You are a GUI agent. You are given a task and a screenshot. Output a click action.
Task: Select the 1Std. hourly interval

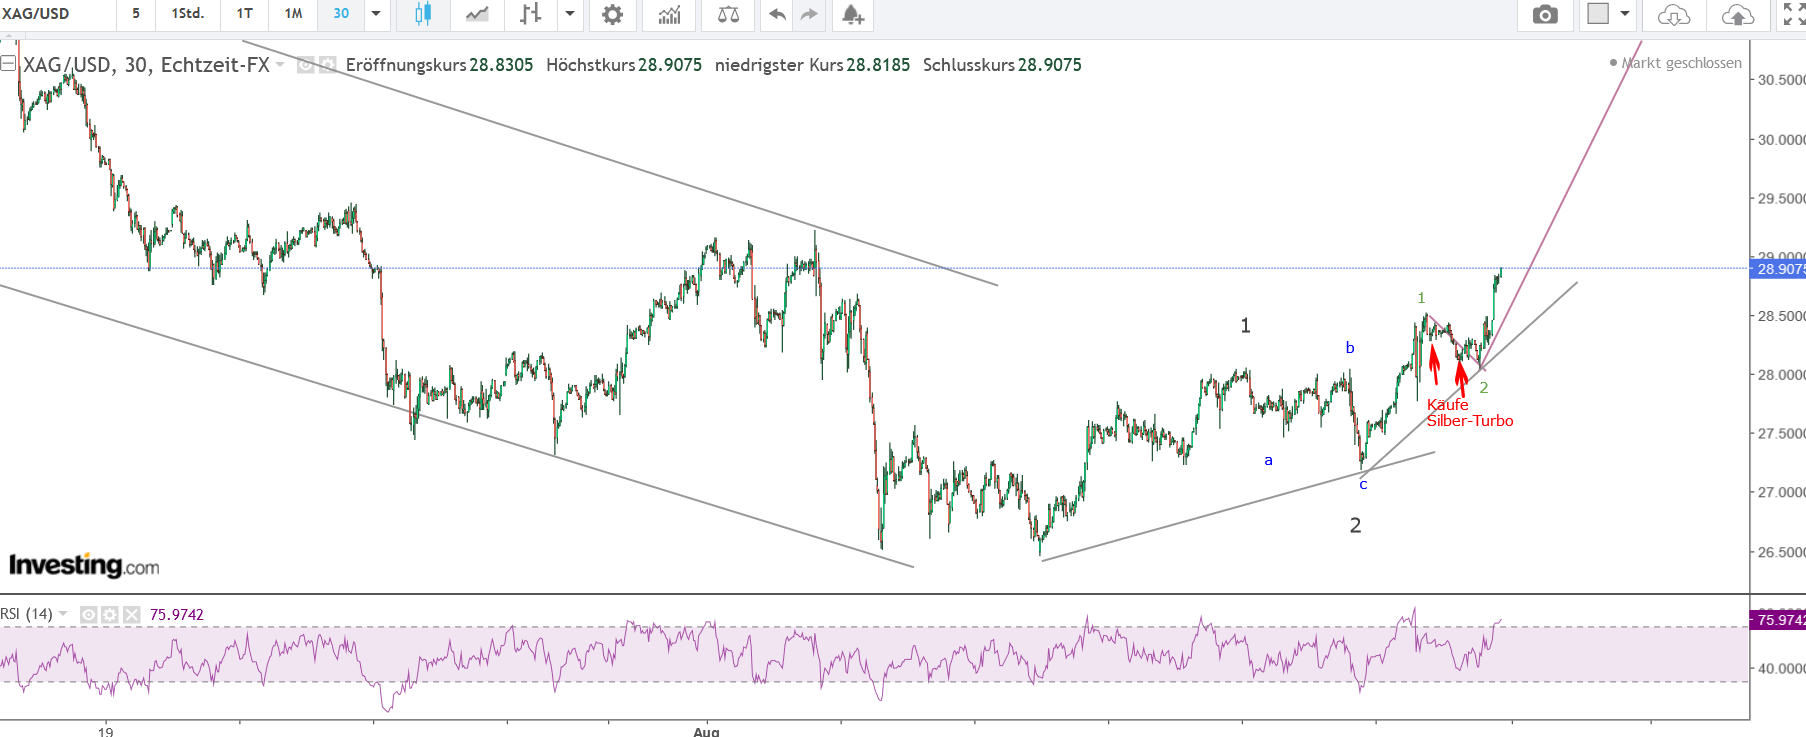pos(188,14)
